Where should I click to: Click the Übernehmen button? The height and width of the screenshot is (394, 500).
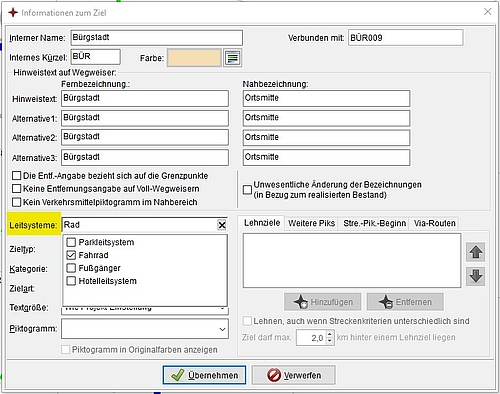coord(204,375)
